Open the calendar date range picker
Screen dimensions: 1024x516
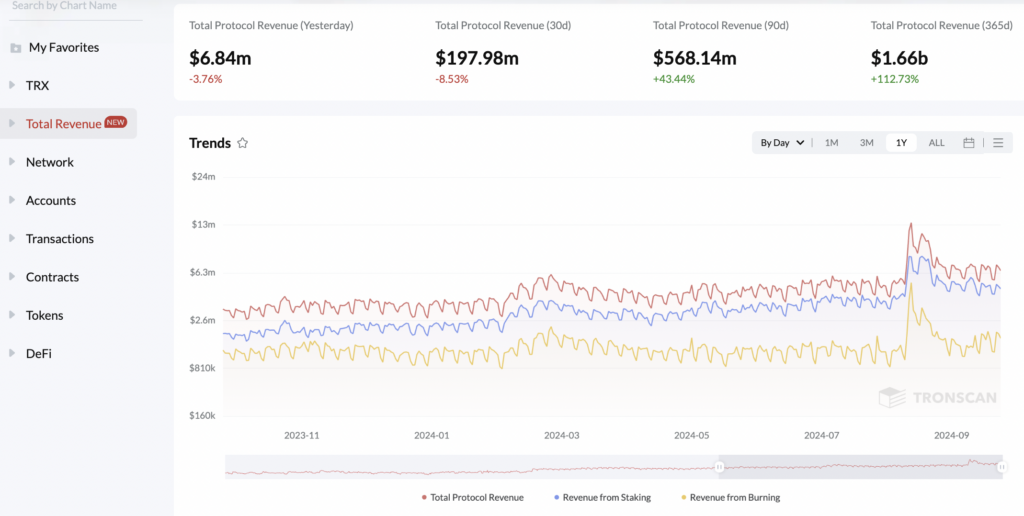(x=968, y=142)
